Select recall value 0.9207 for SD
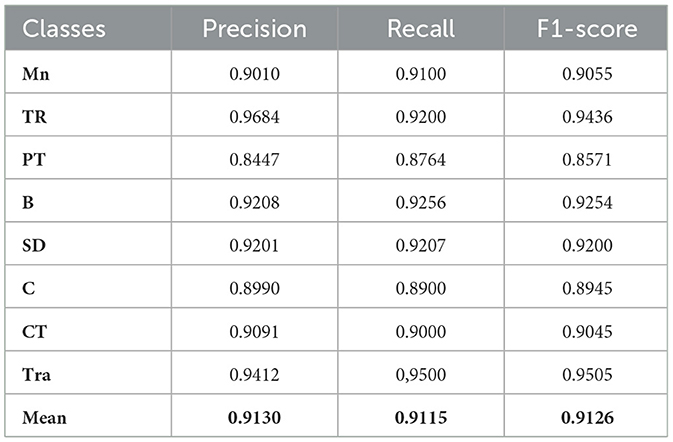The height and width of the screenshot is (442, 673). pyautogui.click(x=421, y=245)
